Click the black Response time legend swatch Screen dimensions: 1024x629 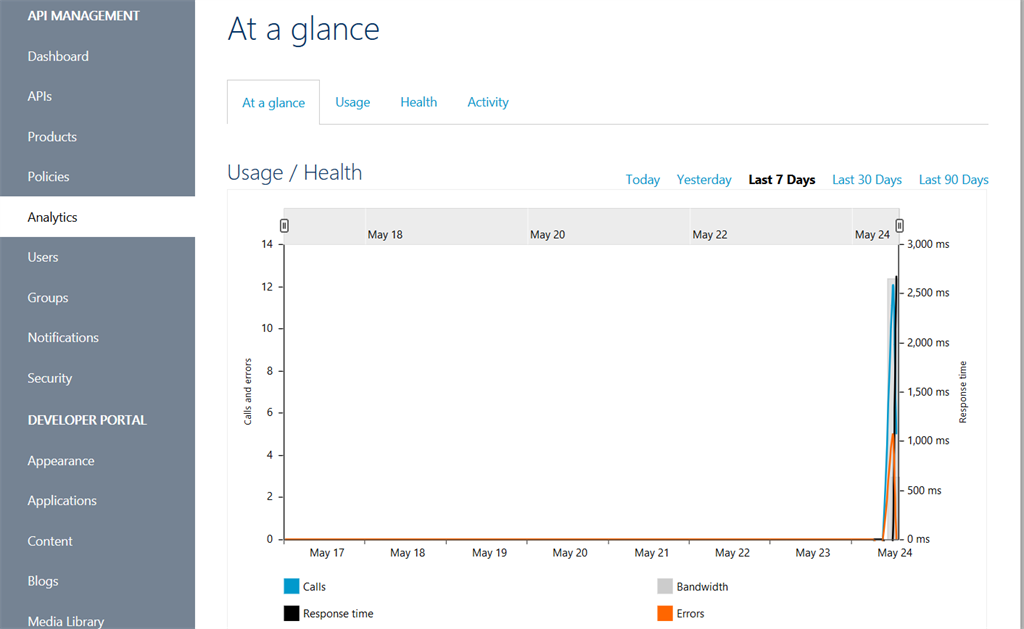click(x=292, y=613)
